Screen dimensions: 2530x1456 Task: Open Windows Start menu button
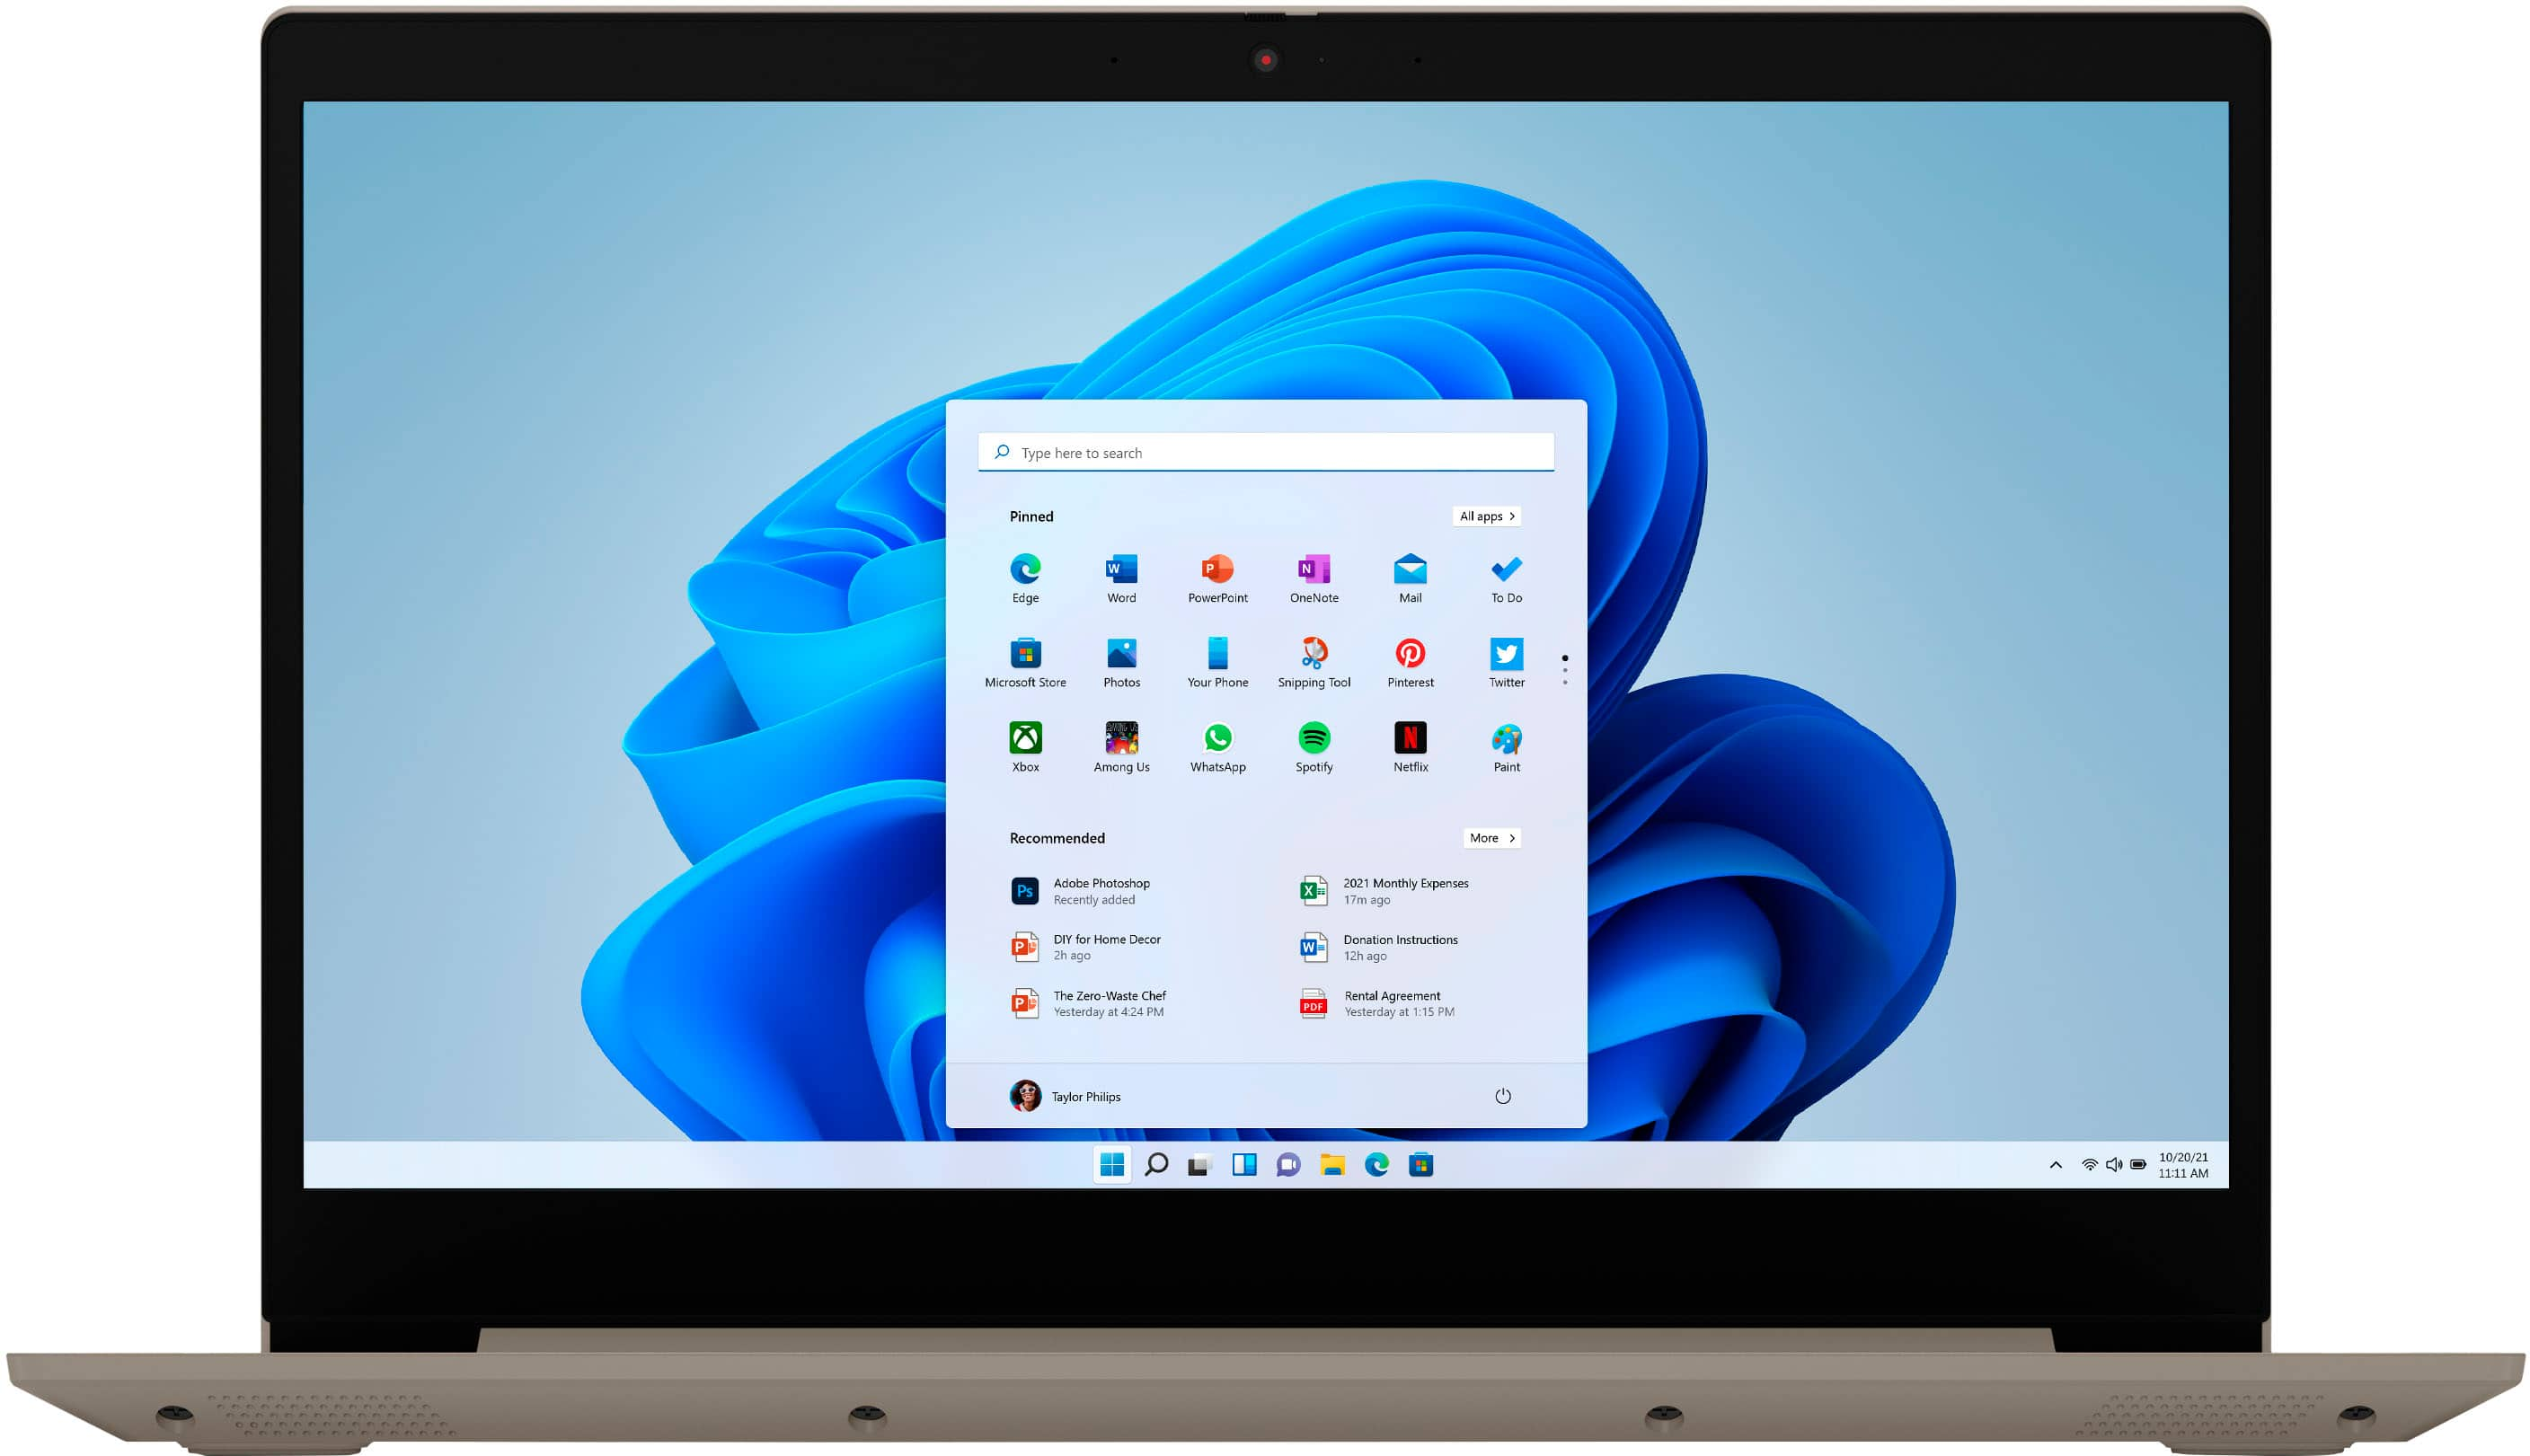pos(1105,1164)
